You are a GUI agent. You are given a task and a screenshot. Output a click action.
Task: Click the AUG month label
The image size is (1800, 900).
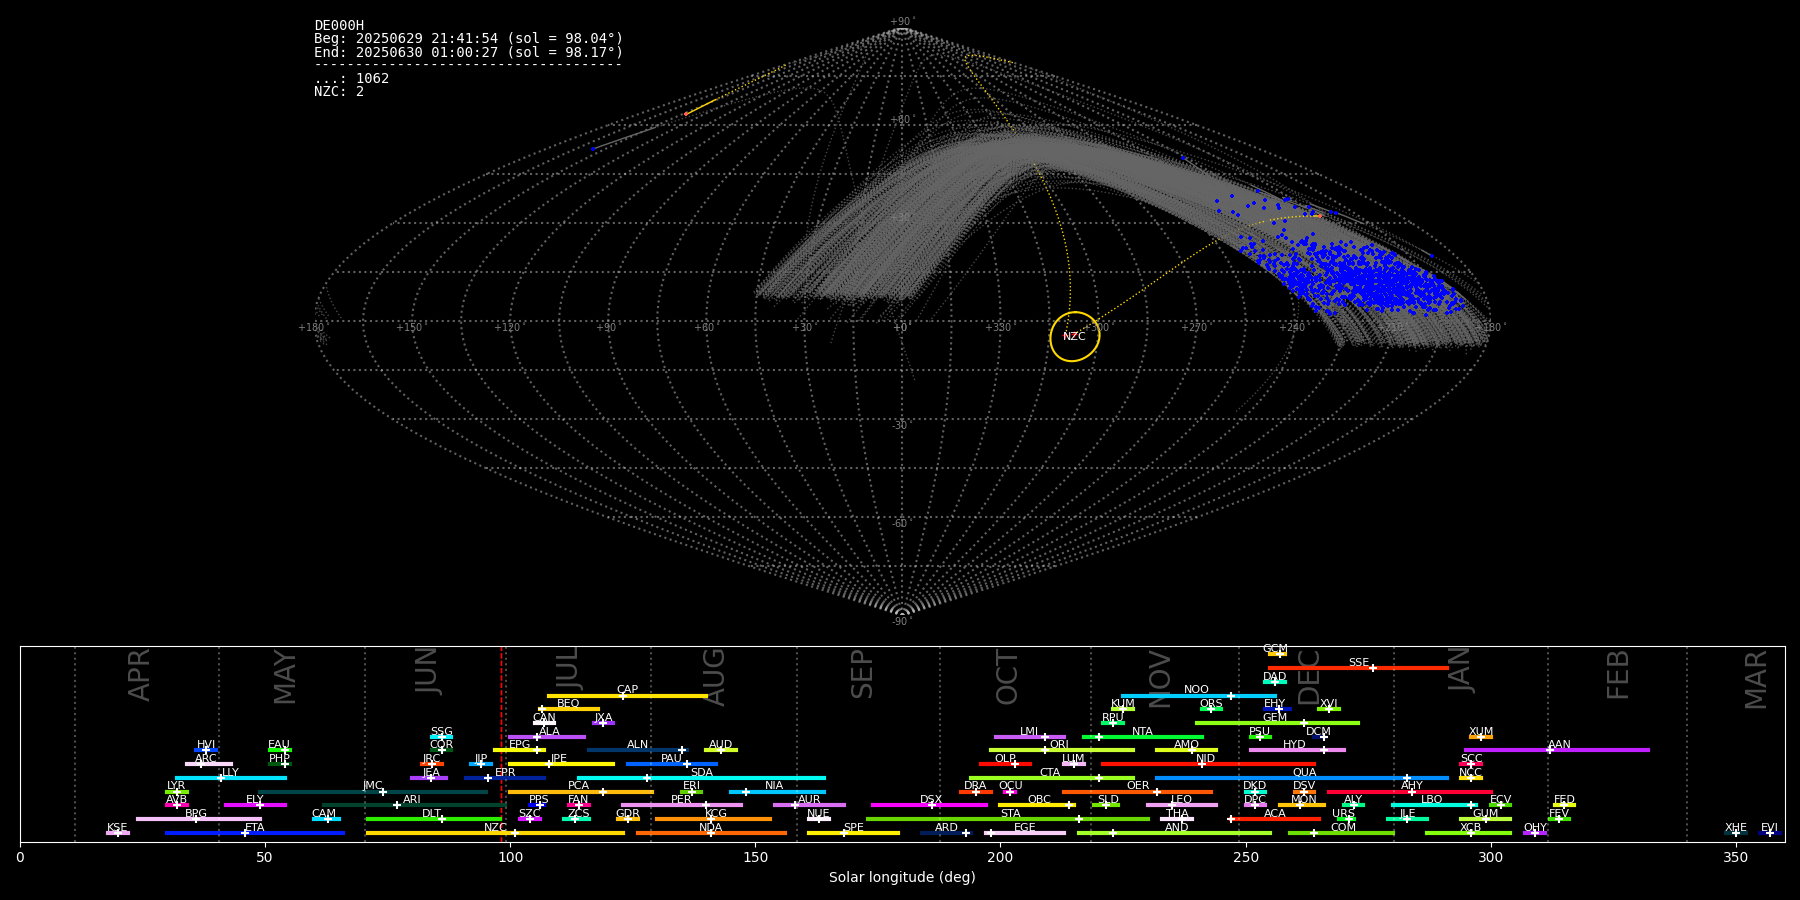(x=714, y=677)
